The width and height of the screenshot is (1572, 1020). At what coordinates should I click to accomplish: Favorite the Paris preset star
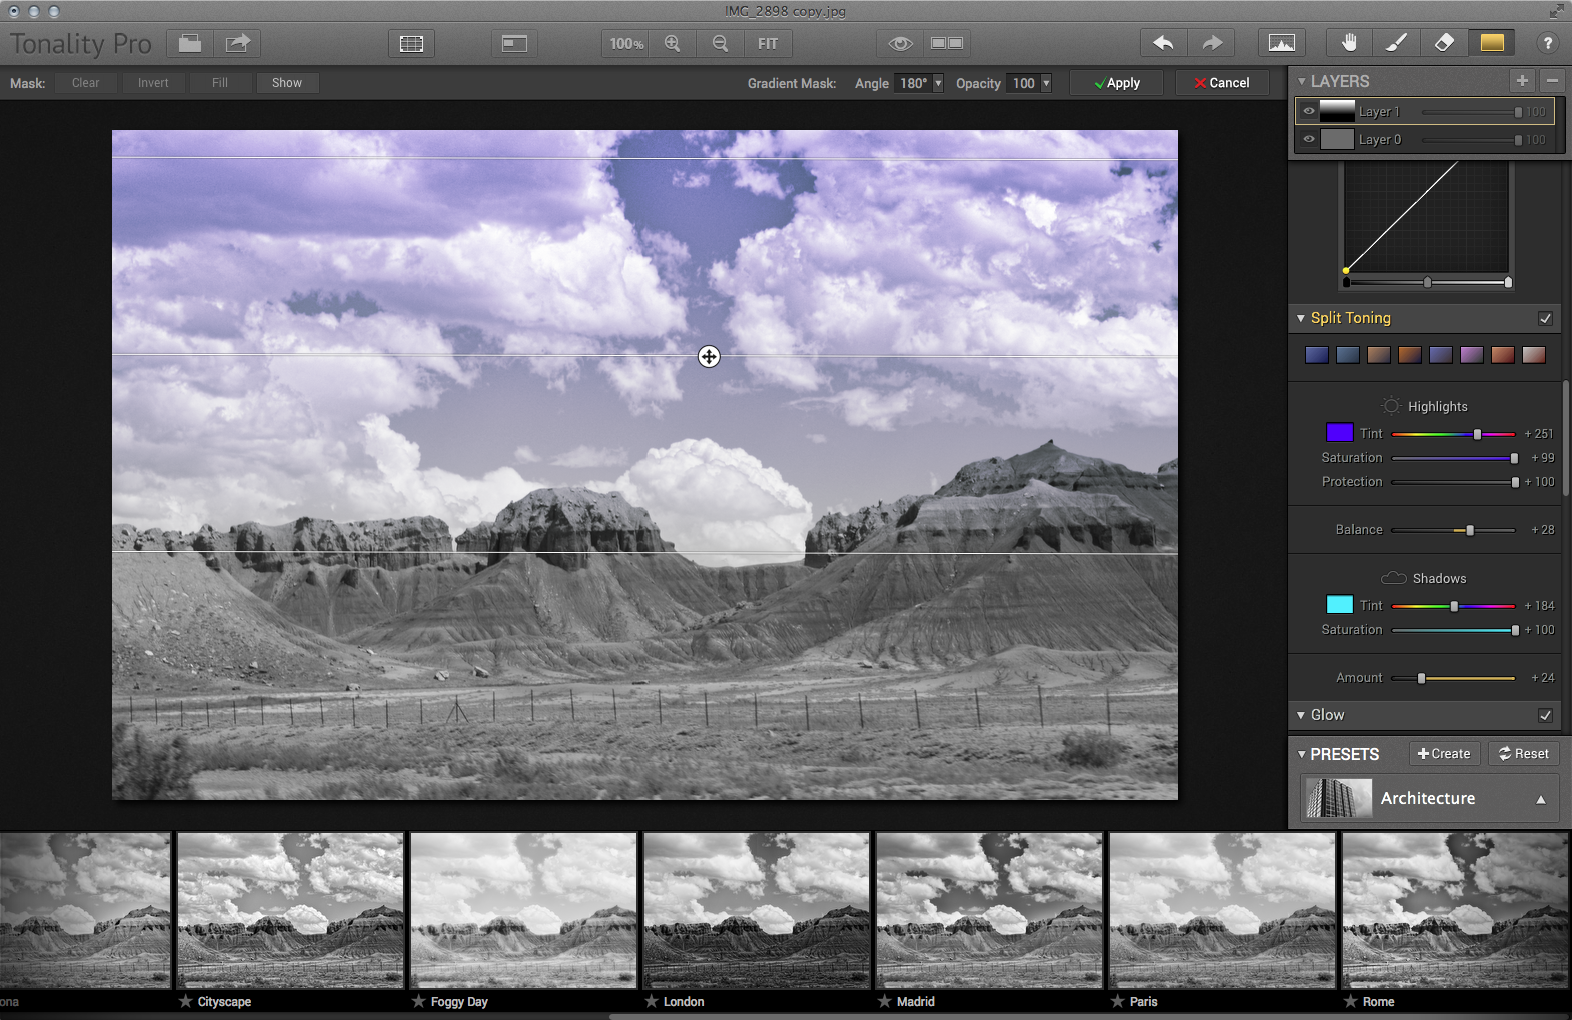point(1118,1001)
